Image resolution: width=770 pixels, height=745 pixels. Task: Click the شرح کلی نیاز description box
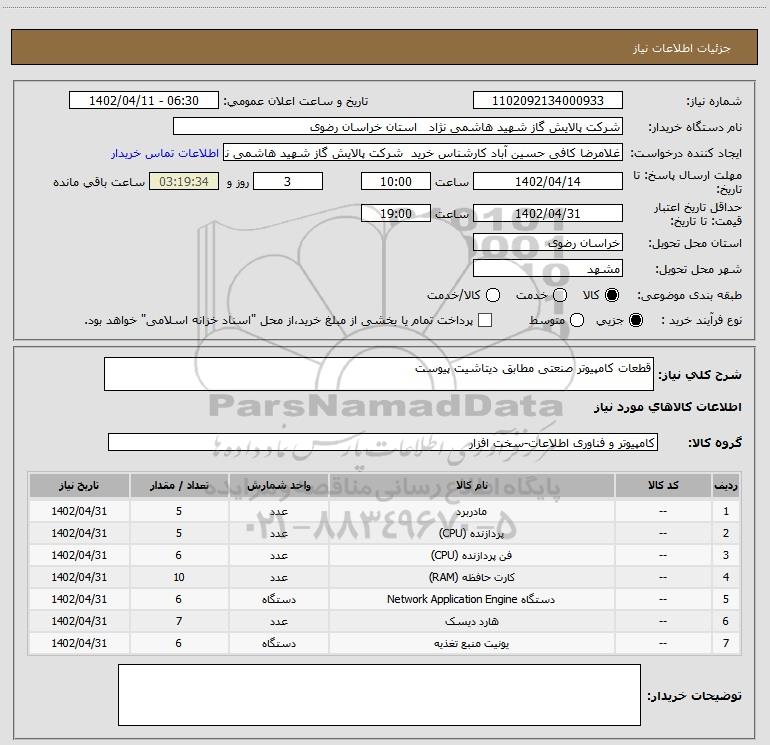pos(379,374)
